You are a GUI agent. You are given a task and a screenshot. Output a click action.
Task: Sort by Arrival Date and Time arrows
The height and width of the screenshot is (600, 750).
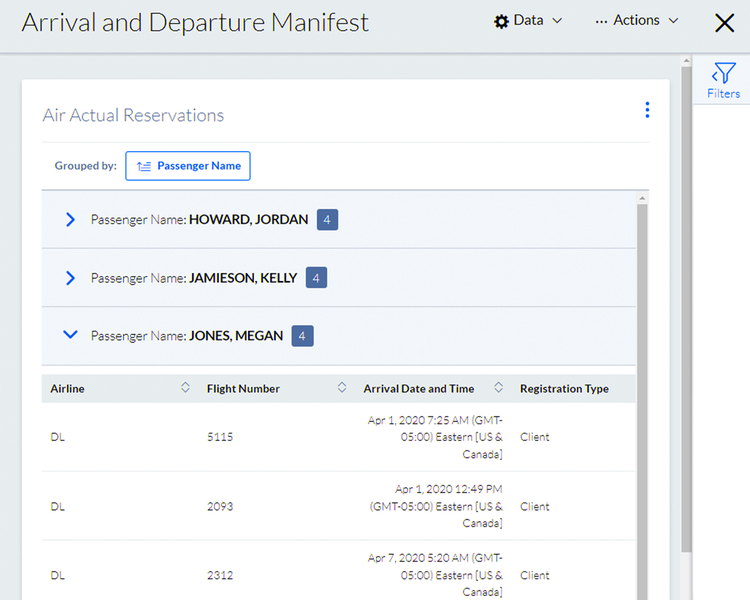[497, 388]
